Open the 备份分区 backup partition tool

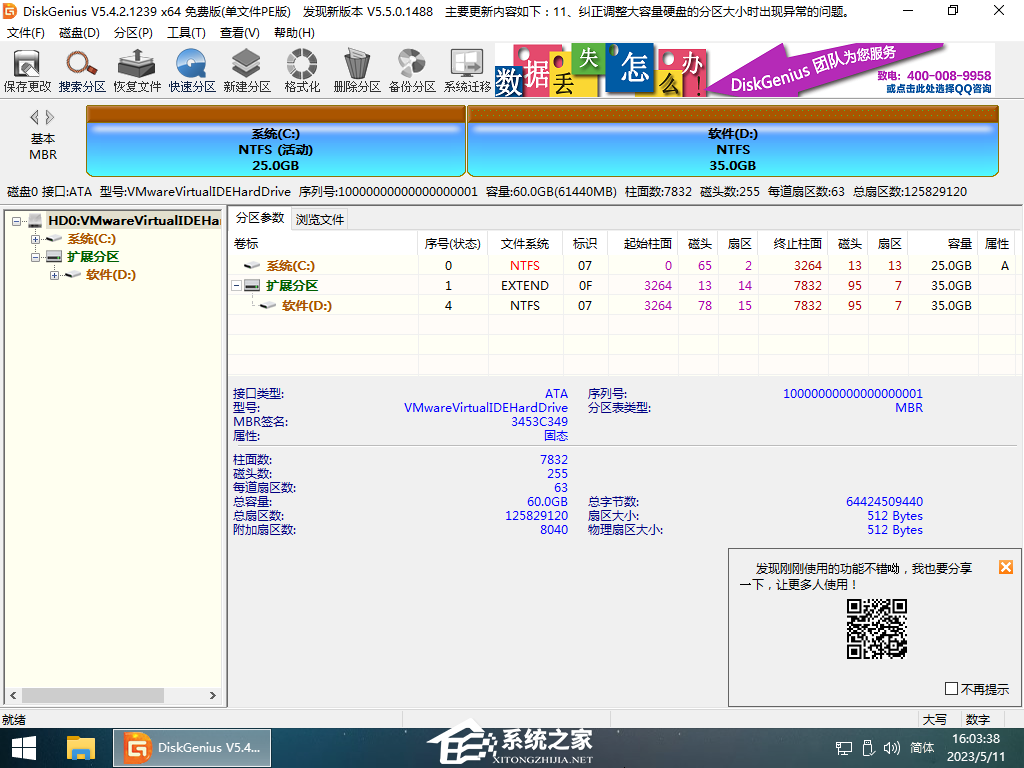coord(412,70)
